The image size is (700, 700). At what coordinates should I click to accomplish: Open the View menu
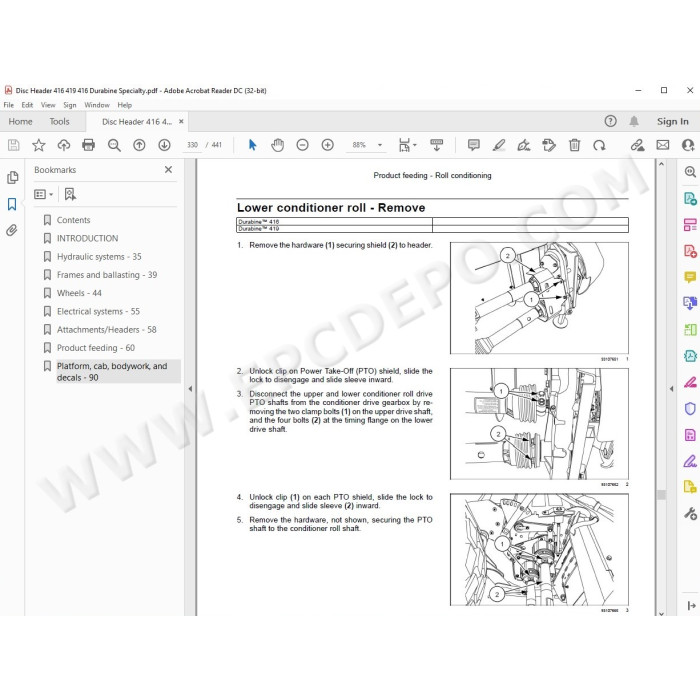(x=48, y=105)
